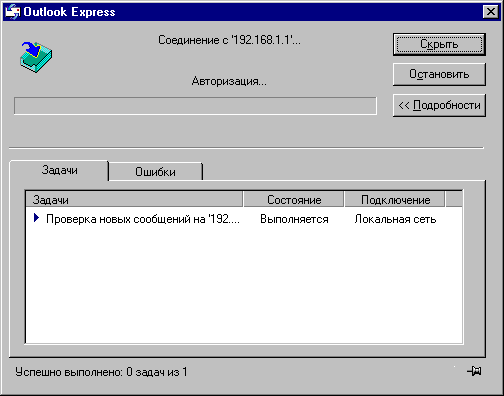Viewport: 504px width, 396px height.
Task: Click the Подключение column header
Action: click(395, 200)
